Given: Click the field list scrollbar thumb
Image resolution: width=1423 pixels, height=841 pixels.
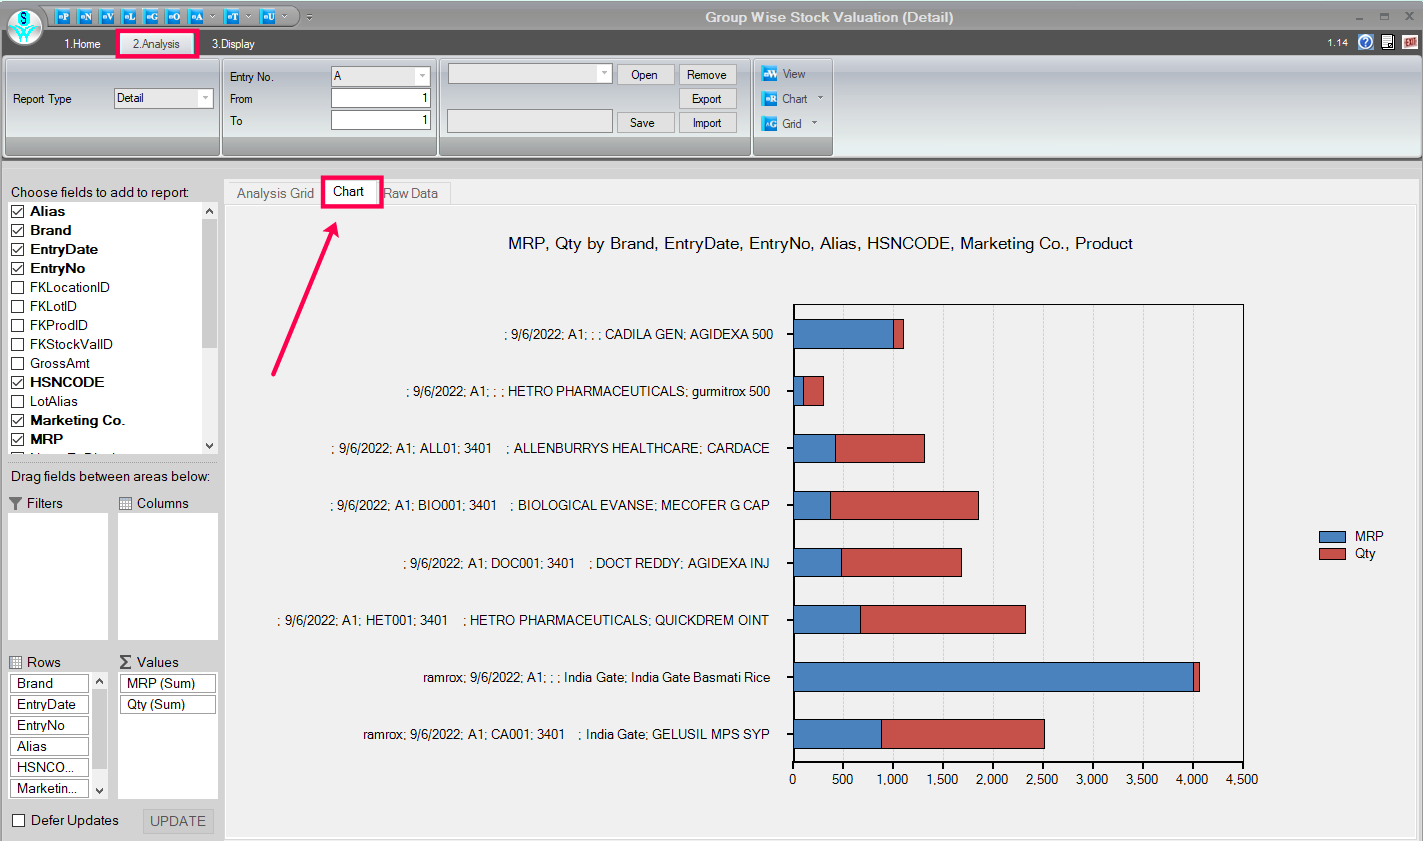Looking at the screenshot, I should 209,283.
